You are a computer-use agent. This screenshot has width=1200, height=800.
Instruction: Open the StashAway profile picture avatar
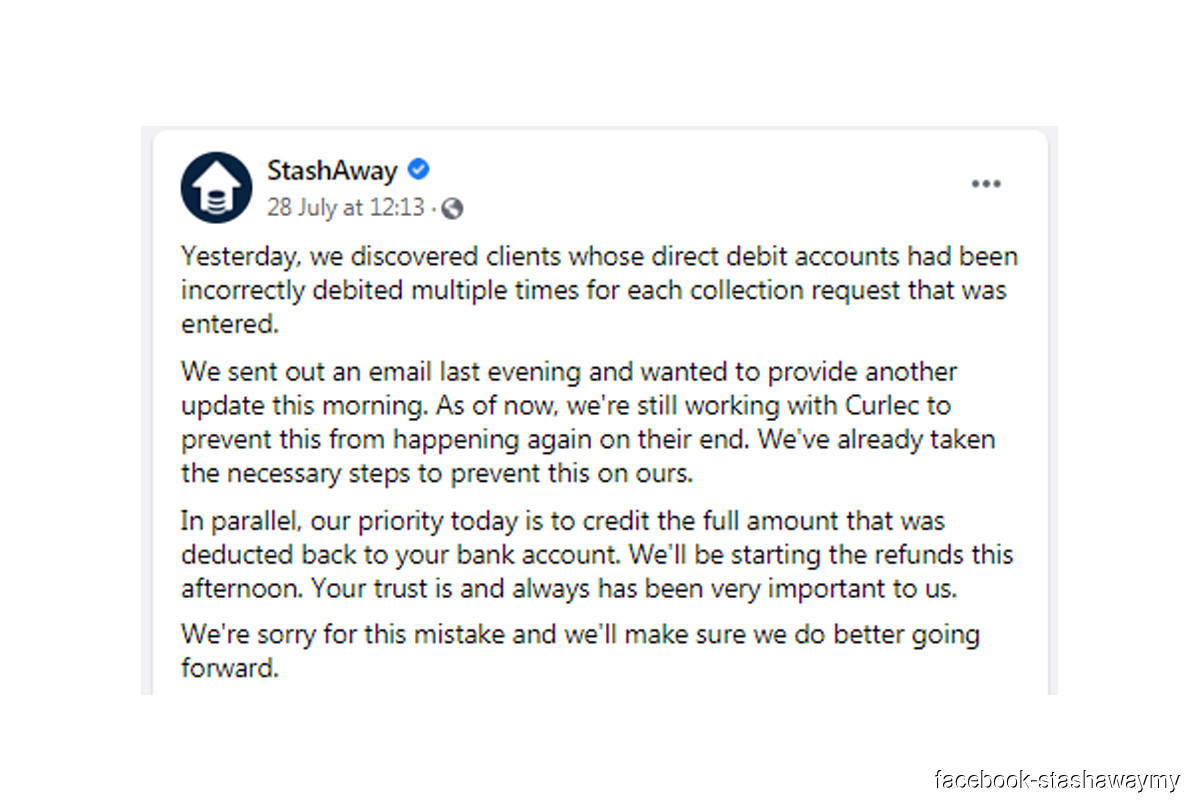coord(216,187)
